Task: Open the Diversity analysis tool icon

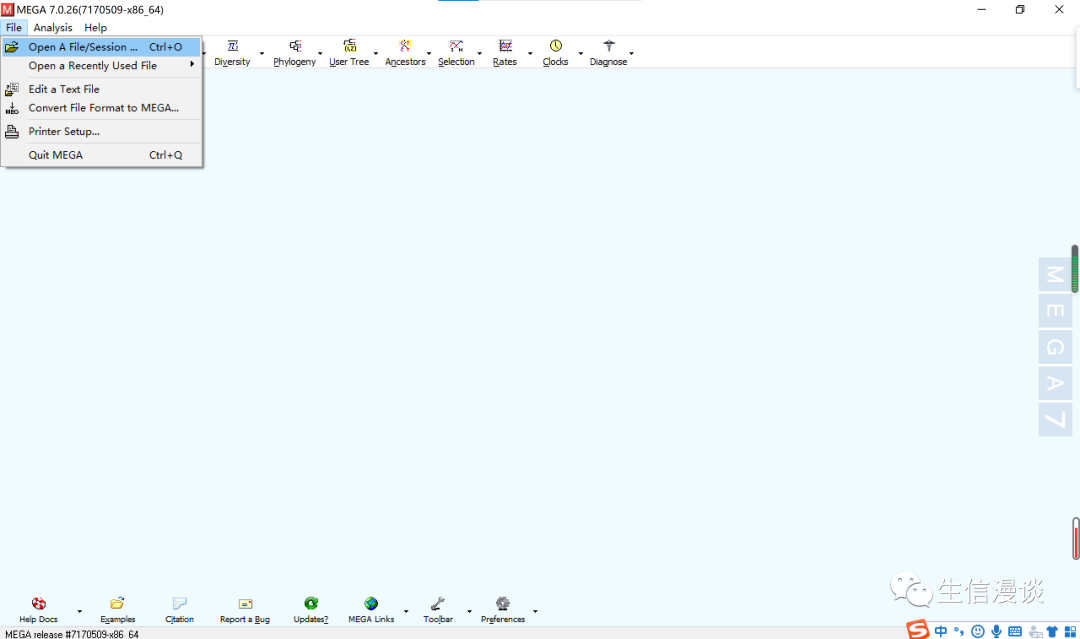Action: (232, 46)
